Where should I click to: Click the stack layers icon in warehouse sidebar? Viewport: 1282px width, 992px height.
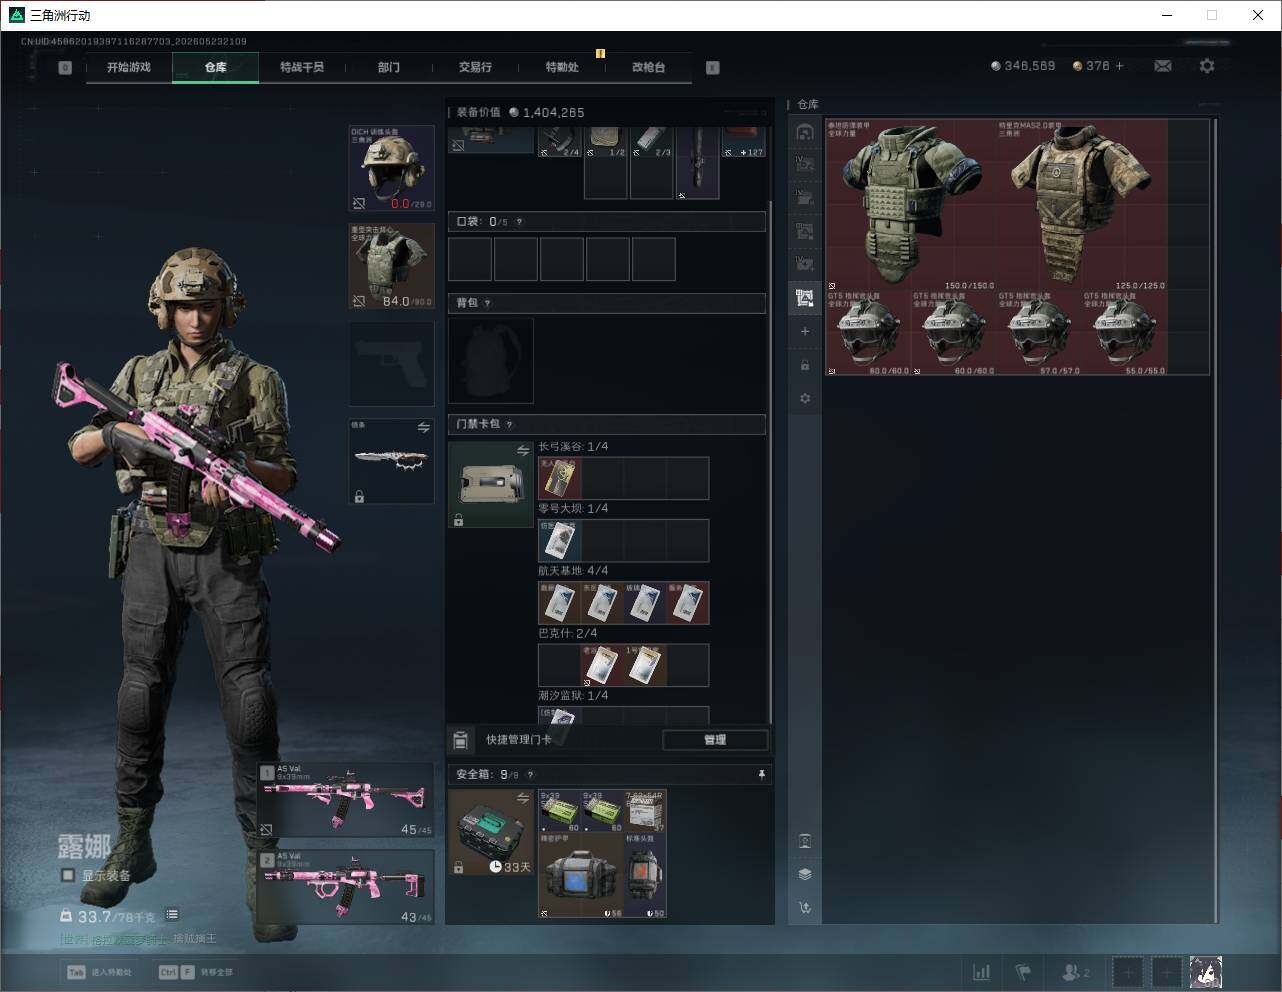pyautogui.click(x=805, y=874)
